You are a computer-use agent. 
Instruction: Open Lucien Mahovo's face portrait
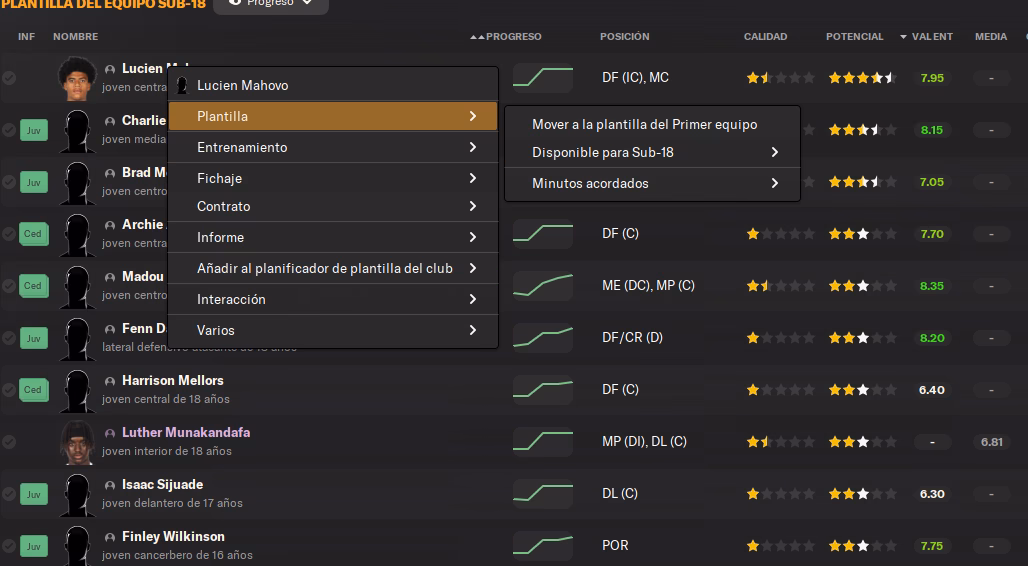[77, 78]
